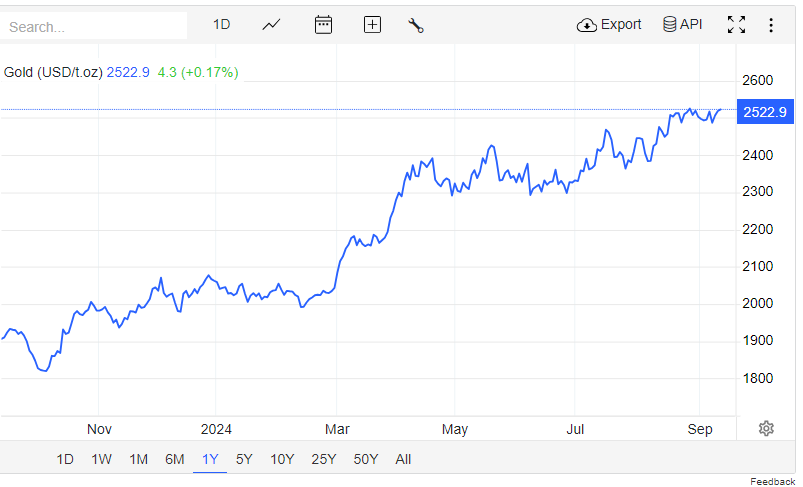Click the Nov x-axis label
This screenshot has height=487, width=803.
(x=99, y=429)
